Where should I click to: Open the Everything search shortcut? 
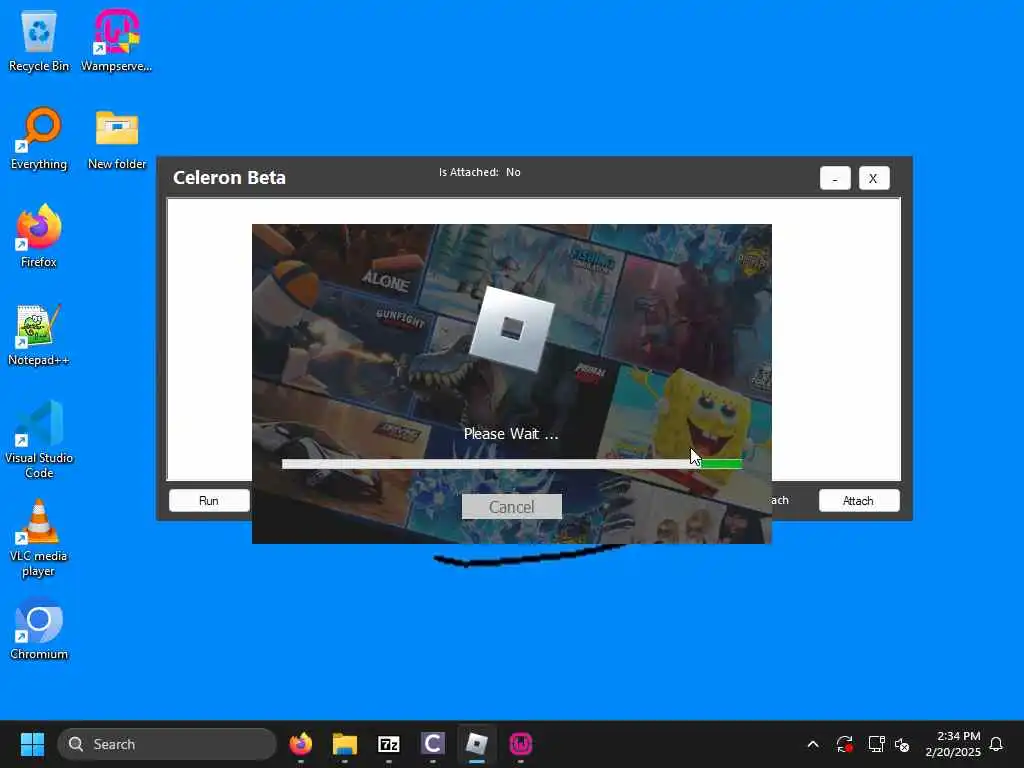(x=39, y=138)
